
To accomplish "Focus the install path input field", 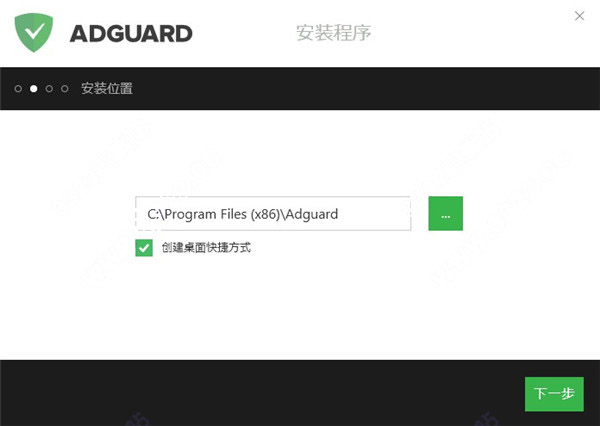I will 273,214.
